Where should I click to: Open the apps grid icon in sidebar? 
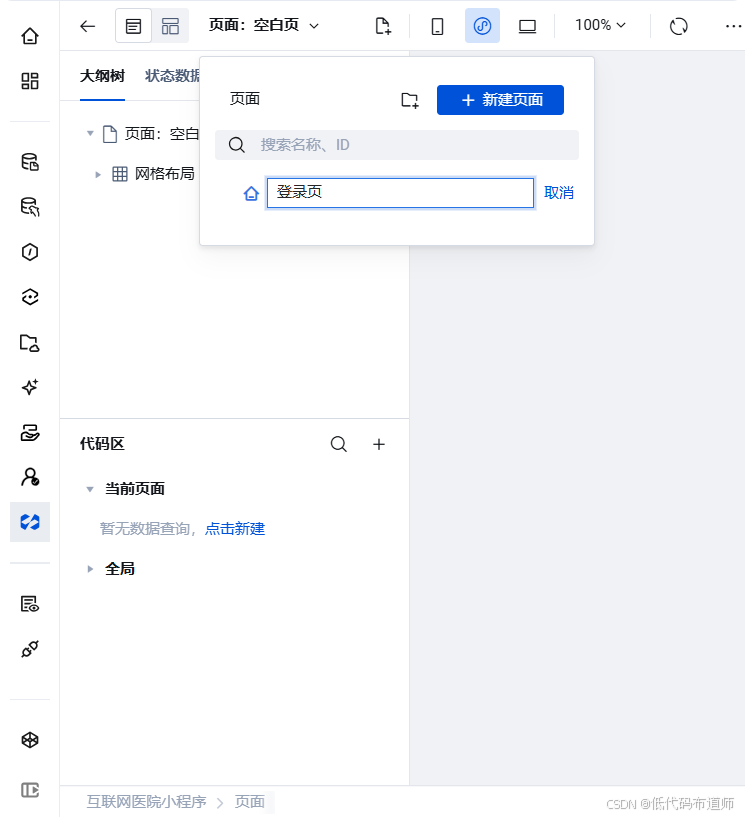(30, 81)
